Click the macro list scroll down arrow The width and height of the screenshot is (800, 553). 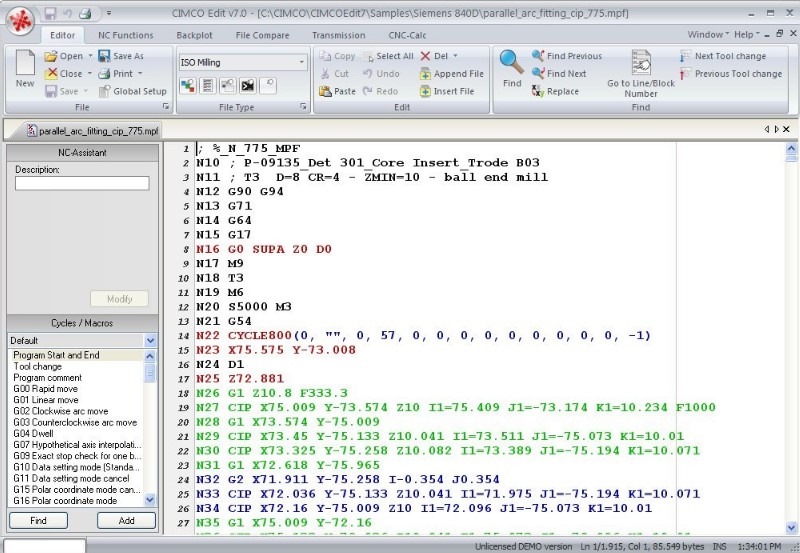pos(150,500)
